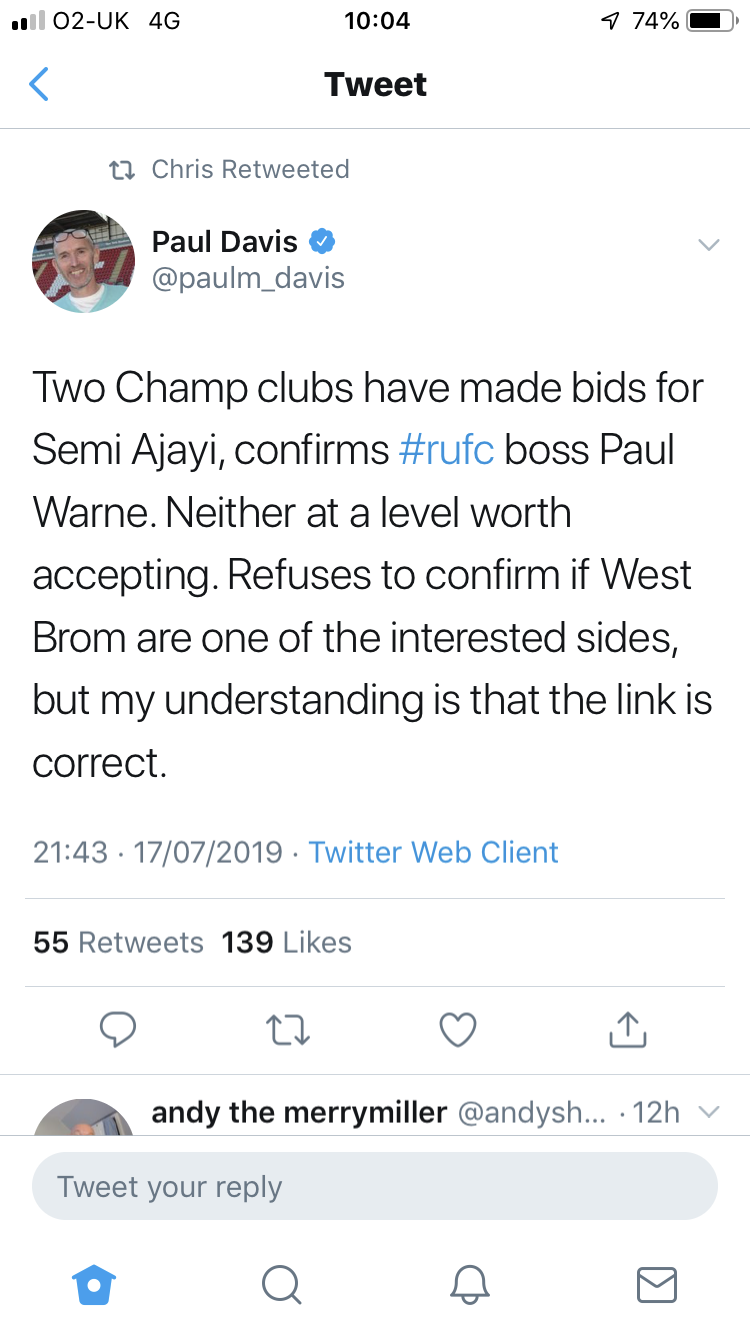Tap the back arrow icon
This screenshot has height=1334, width=750.
[x=38, y=85]
